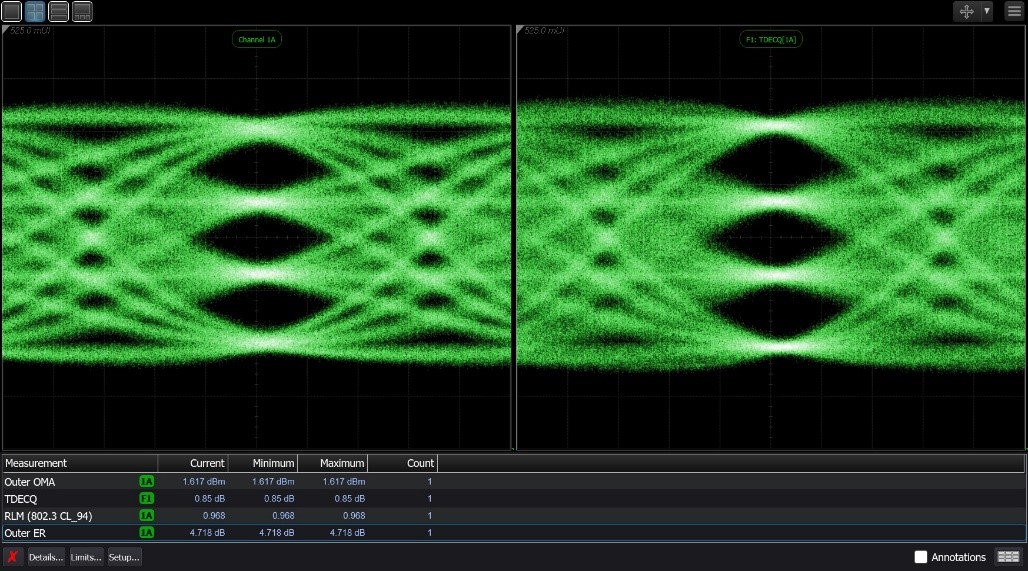Expand the dropdown arrow beside pan tool
1028x571 pixels.
987,11
